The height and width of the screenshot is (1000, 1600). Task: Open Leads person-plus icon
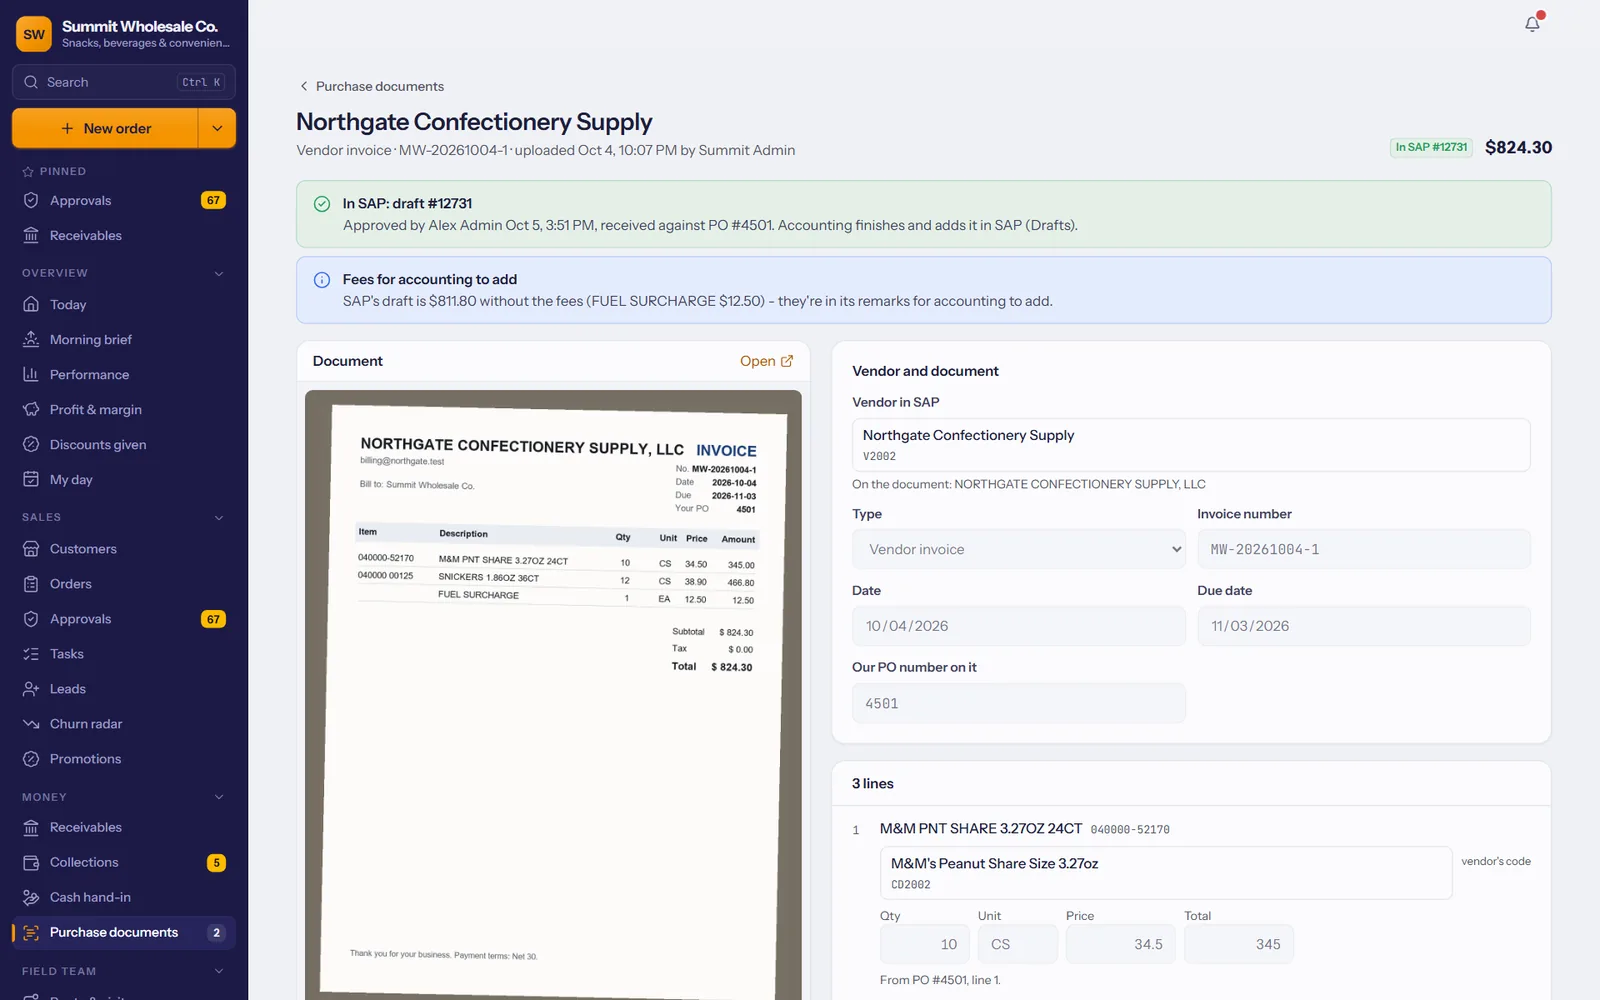click(x=124, y=688)
